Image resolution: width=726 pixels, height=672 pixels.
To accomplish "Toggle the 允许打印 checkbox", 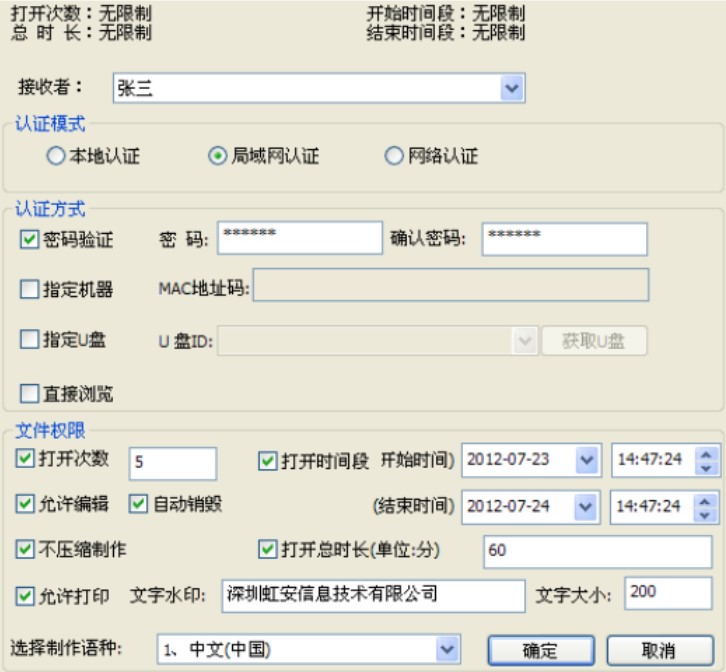I will point(26,596).
